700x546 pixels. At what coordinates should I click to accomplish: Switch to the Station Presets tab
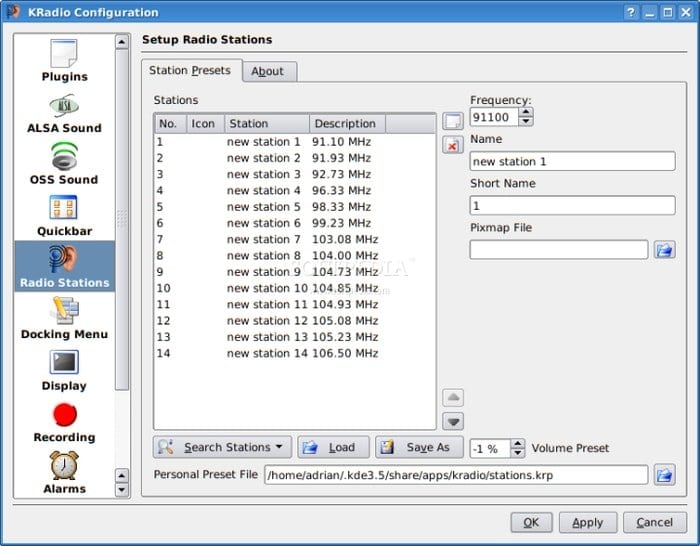(x=190, y=71)
